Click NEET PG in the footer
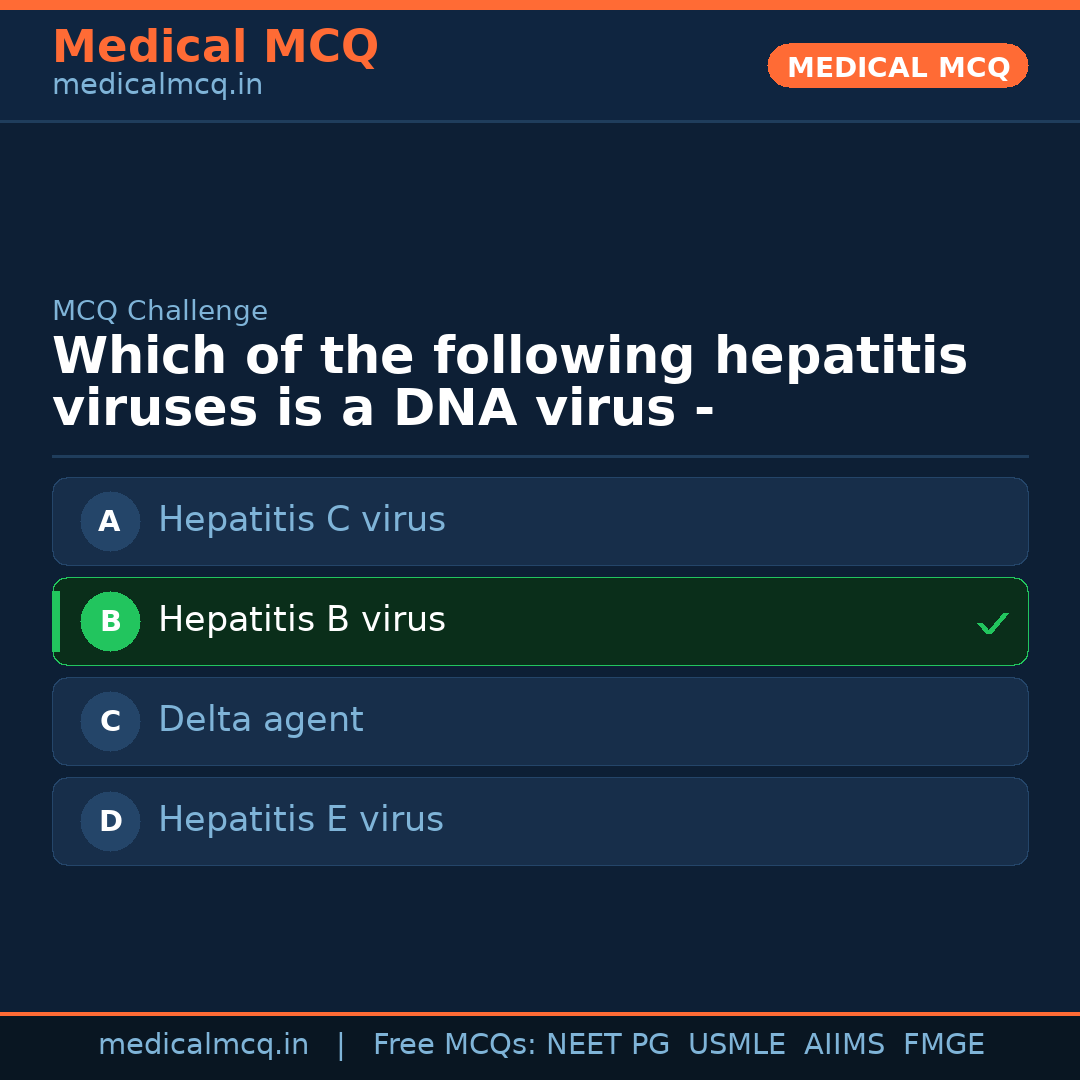 (x=608, y=1045)
